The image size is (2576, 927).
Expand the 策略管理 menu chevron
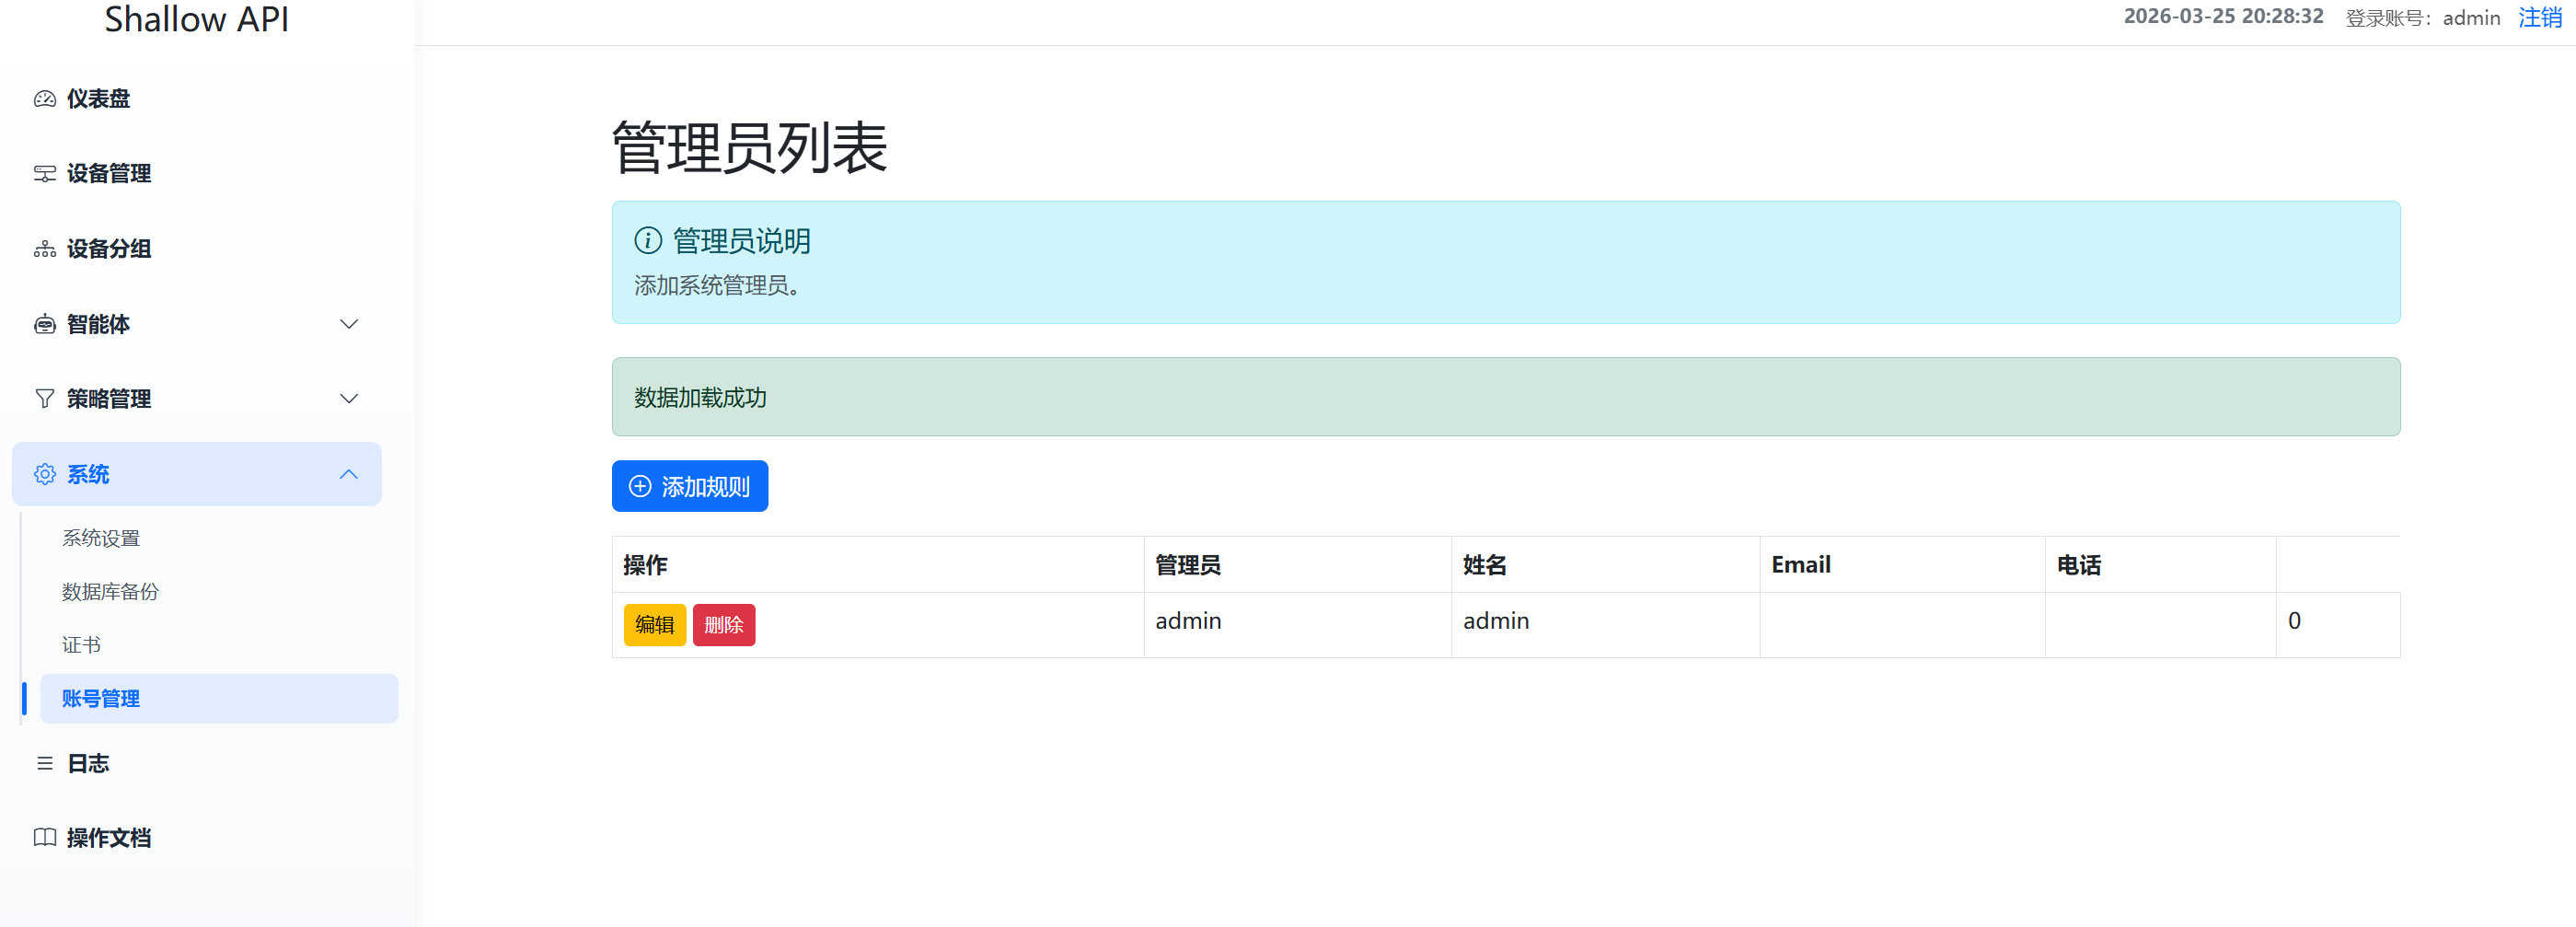(348, 399)
